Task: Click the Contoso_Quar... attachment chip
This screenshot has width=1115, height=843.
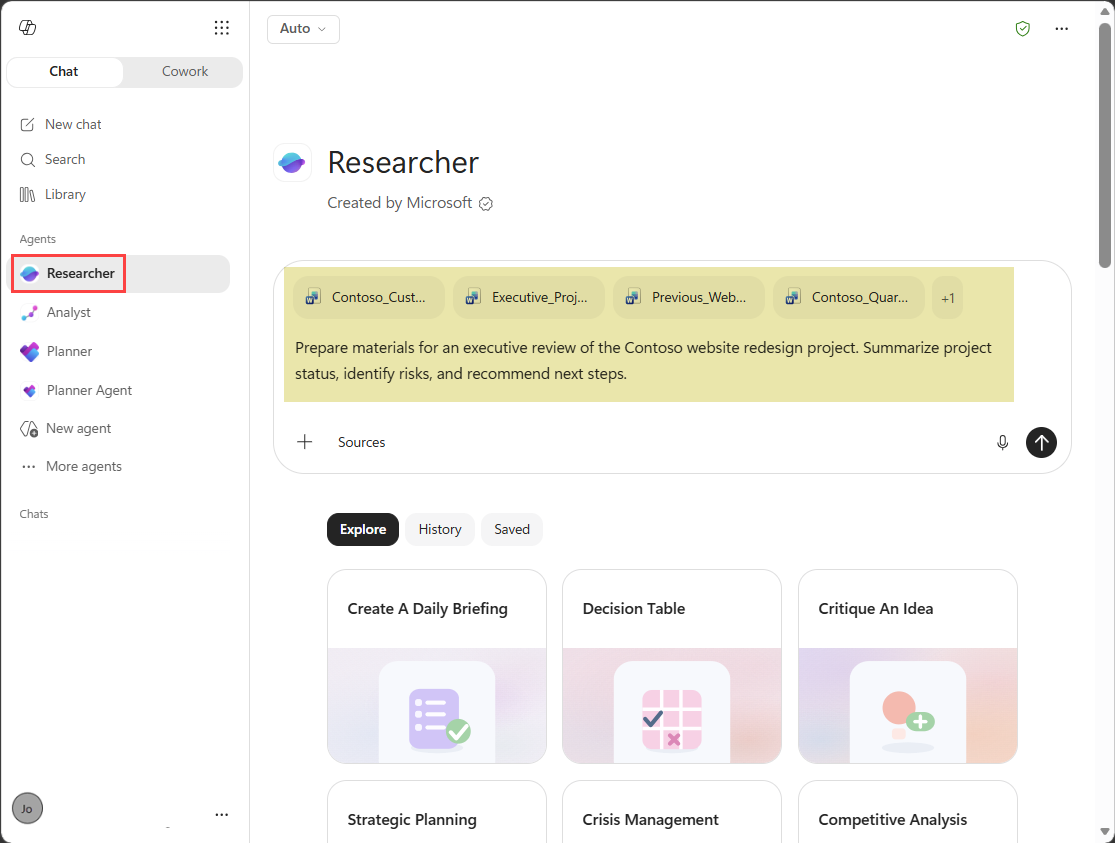Action: pyautogui.click(x=849, y=297)
